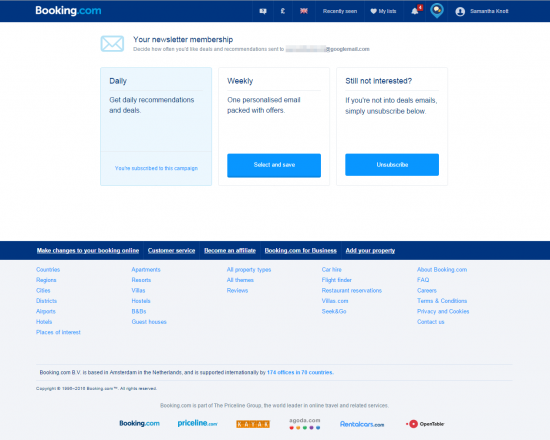Open the Villas.com footer link

point(335,301)
